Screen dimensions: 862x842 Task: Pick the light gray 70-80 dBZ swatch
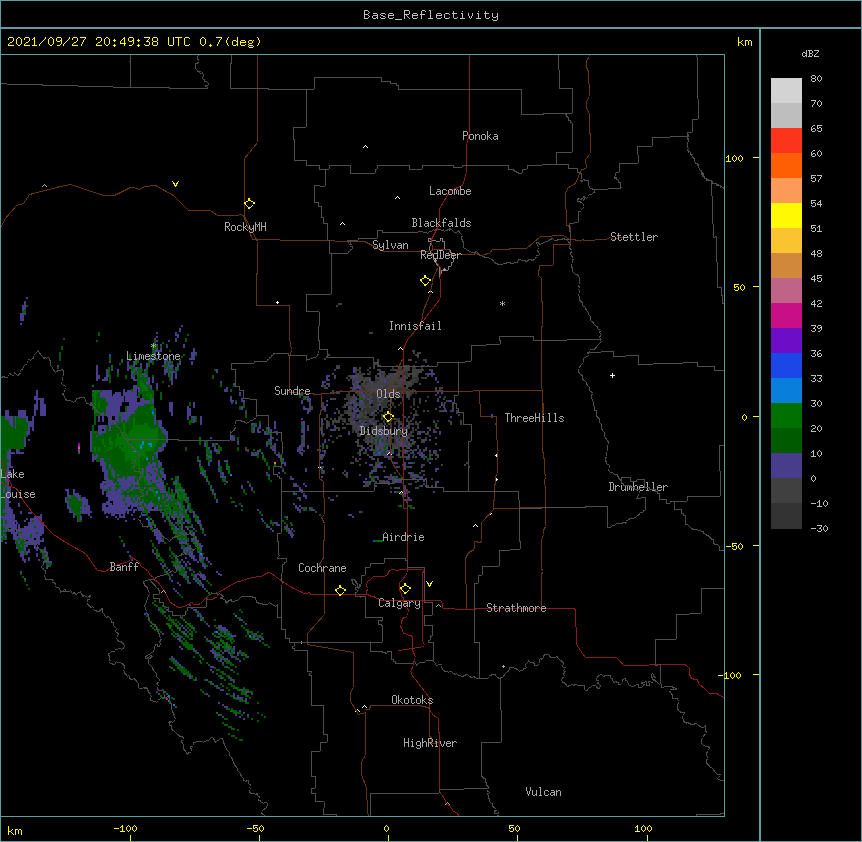786,91
